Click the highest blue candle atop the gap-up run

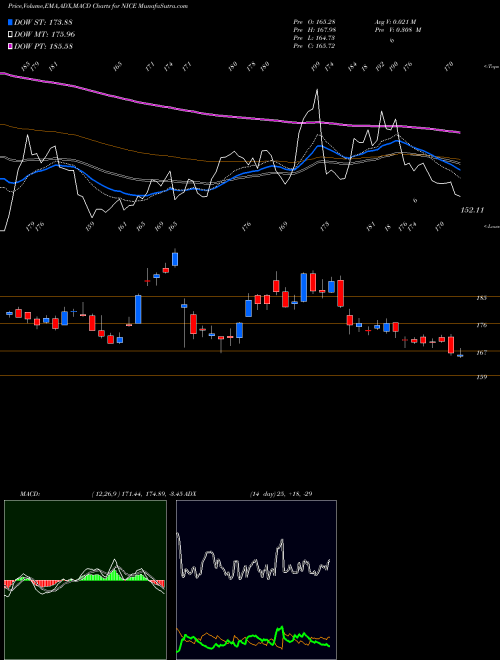[175, 259]
